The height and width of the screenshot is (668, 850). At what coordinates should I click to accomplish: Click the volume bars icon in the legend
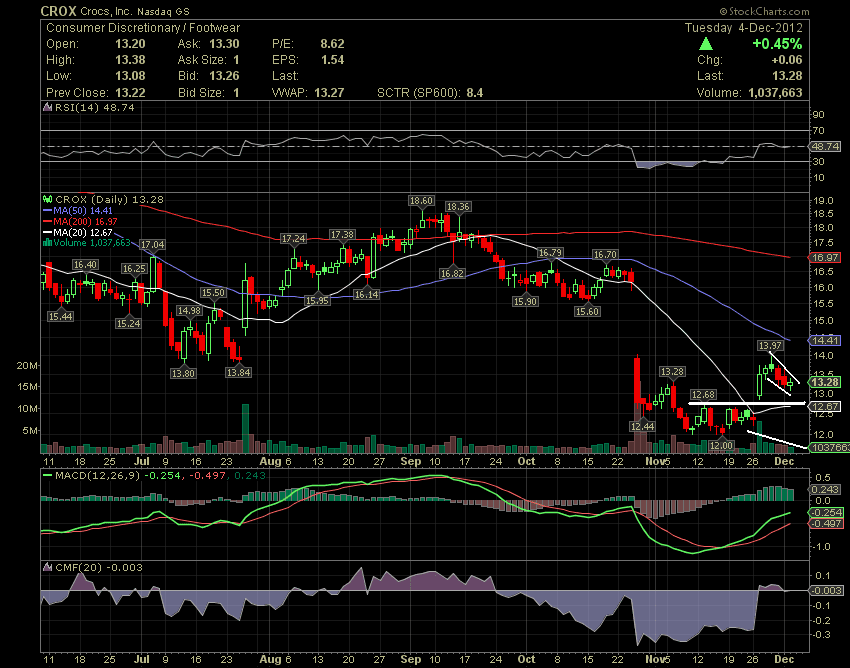point(47,242)
